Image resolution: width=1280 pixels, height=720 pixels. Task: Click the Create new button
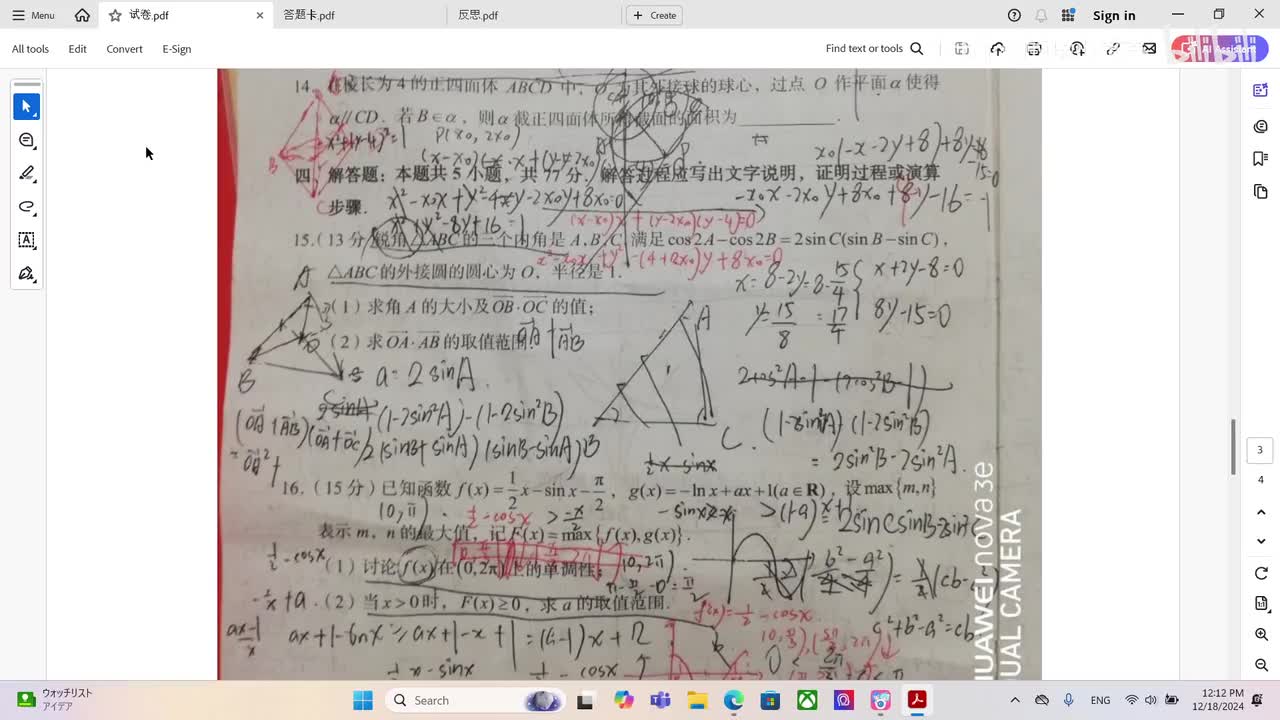pos(654,15)
